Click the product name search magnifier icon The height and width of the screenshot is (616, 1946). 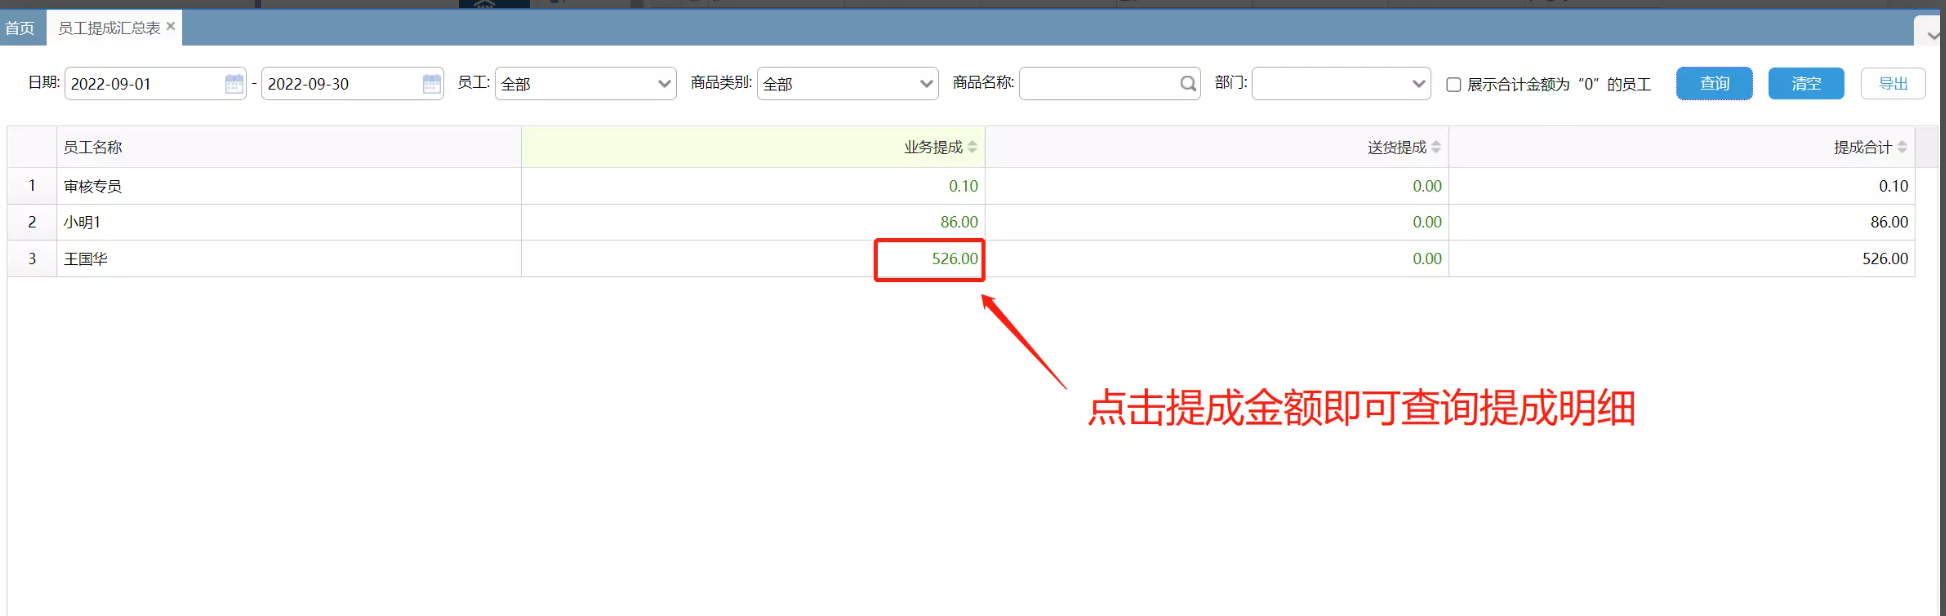coord(1187,84)
